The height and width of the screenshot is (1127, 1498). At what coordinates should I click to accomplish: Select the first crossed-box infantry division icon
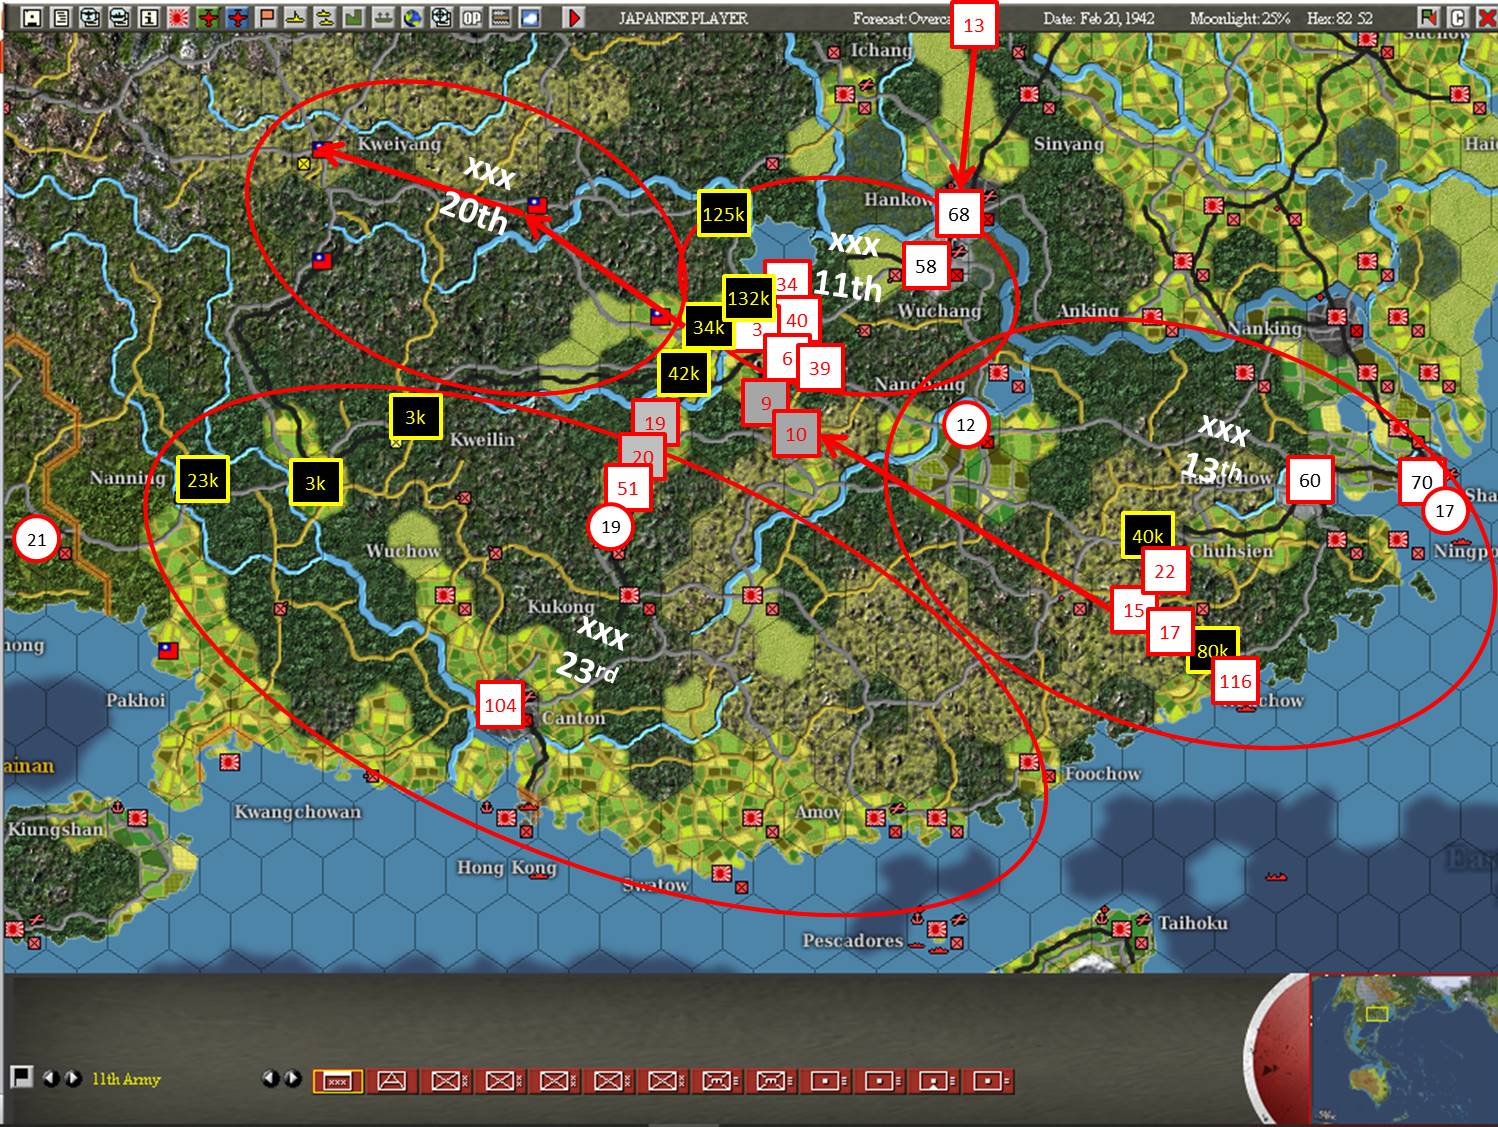(x=446, y=1081)
